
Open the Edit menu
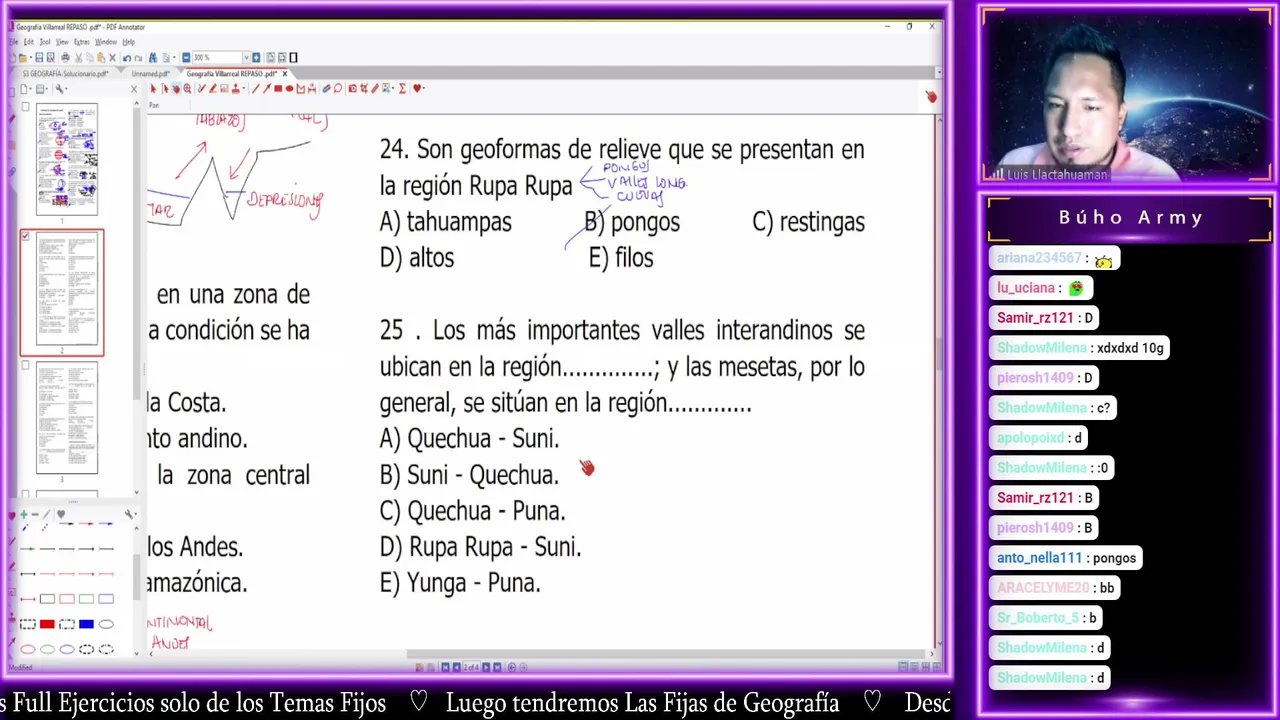(x=29, y=42)
